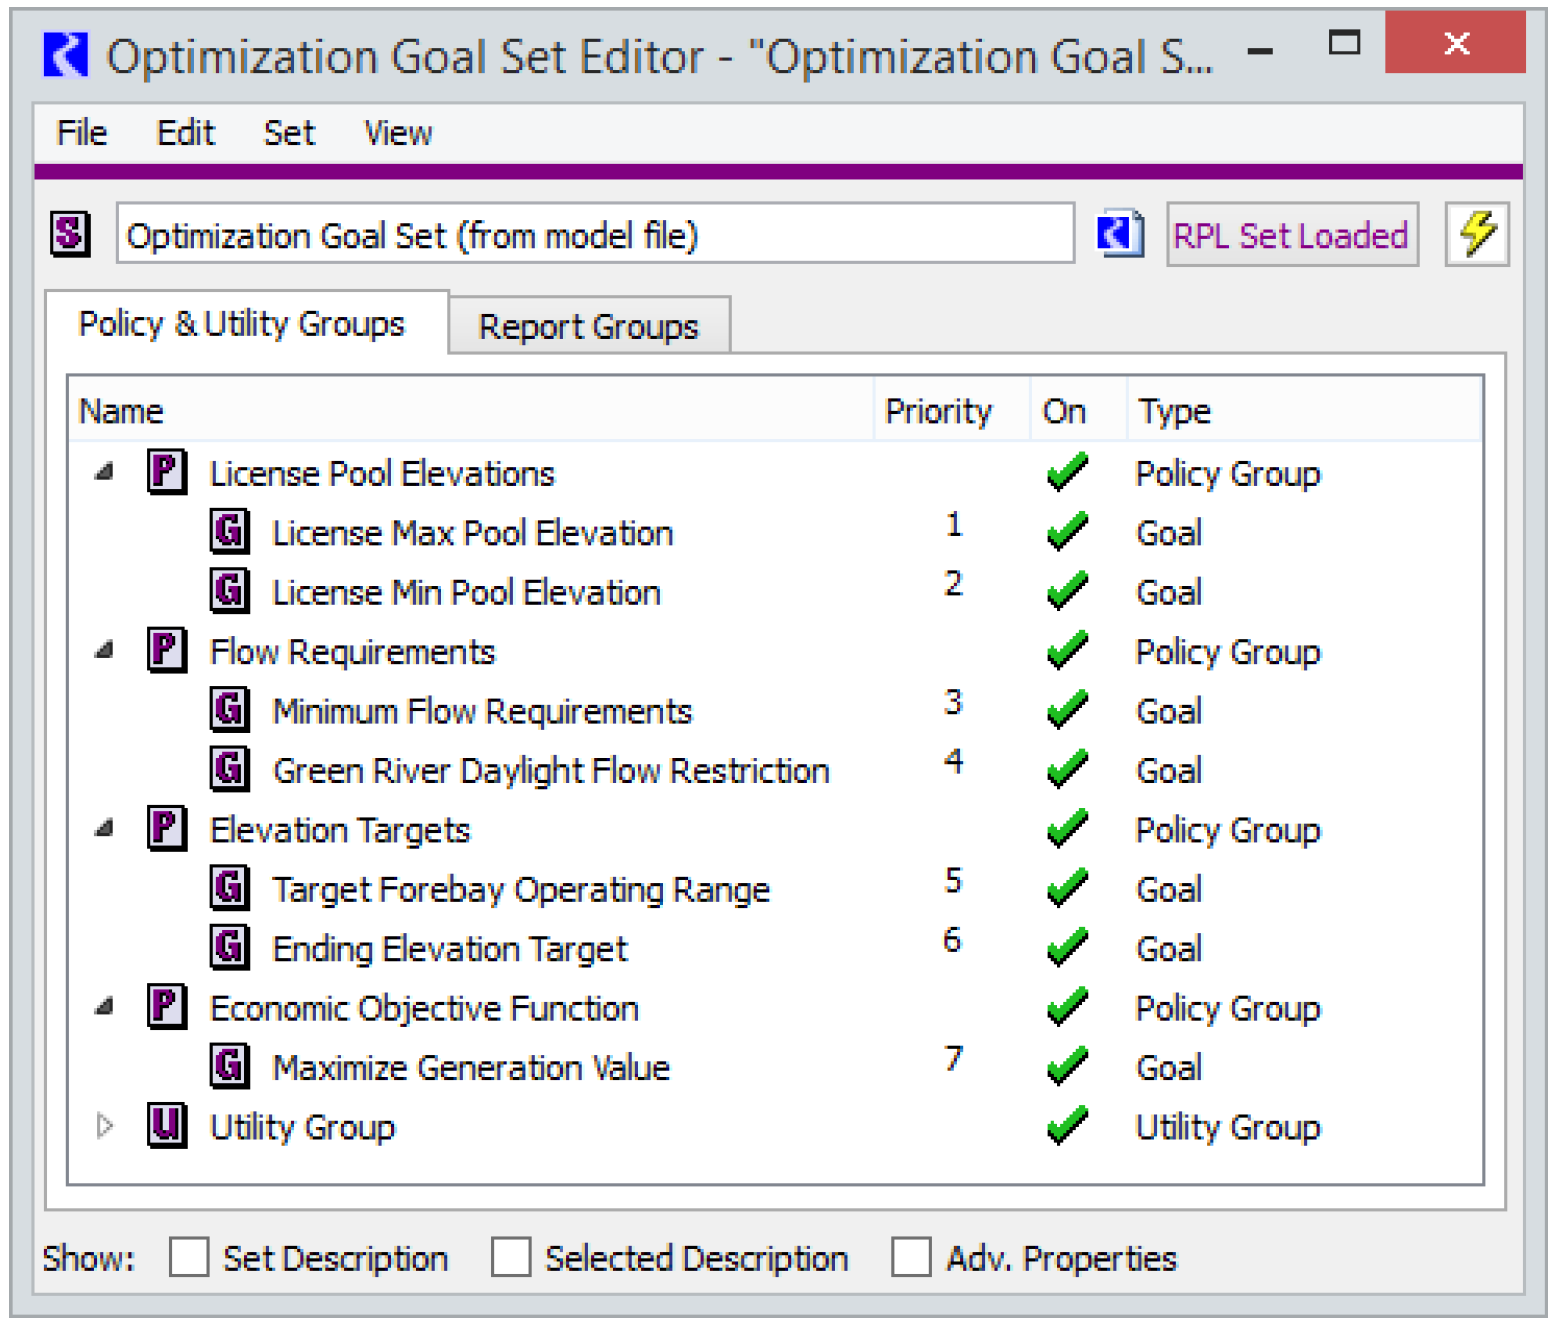This screenshot has height=1329, width=1554.
Task: Click the G icon for License Max Pool Elevation
Action: (229, 531)
